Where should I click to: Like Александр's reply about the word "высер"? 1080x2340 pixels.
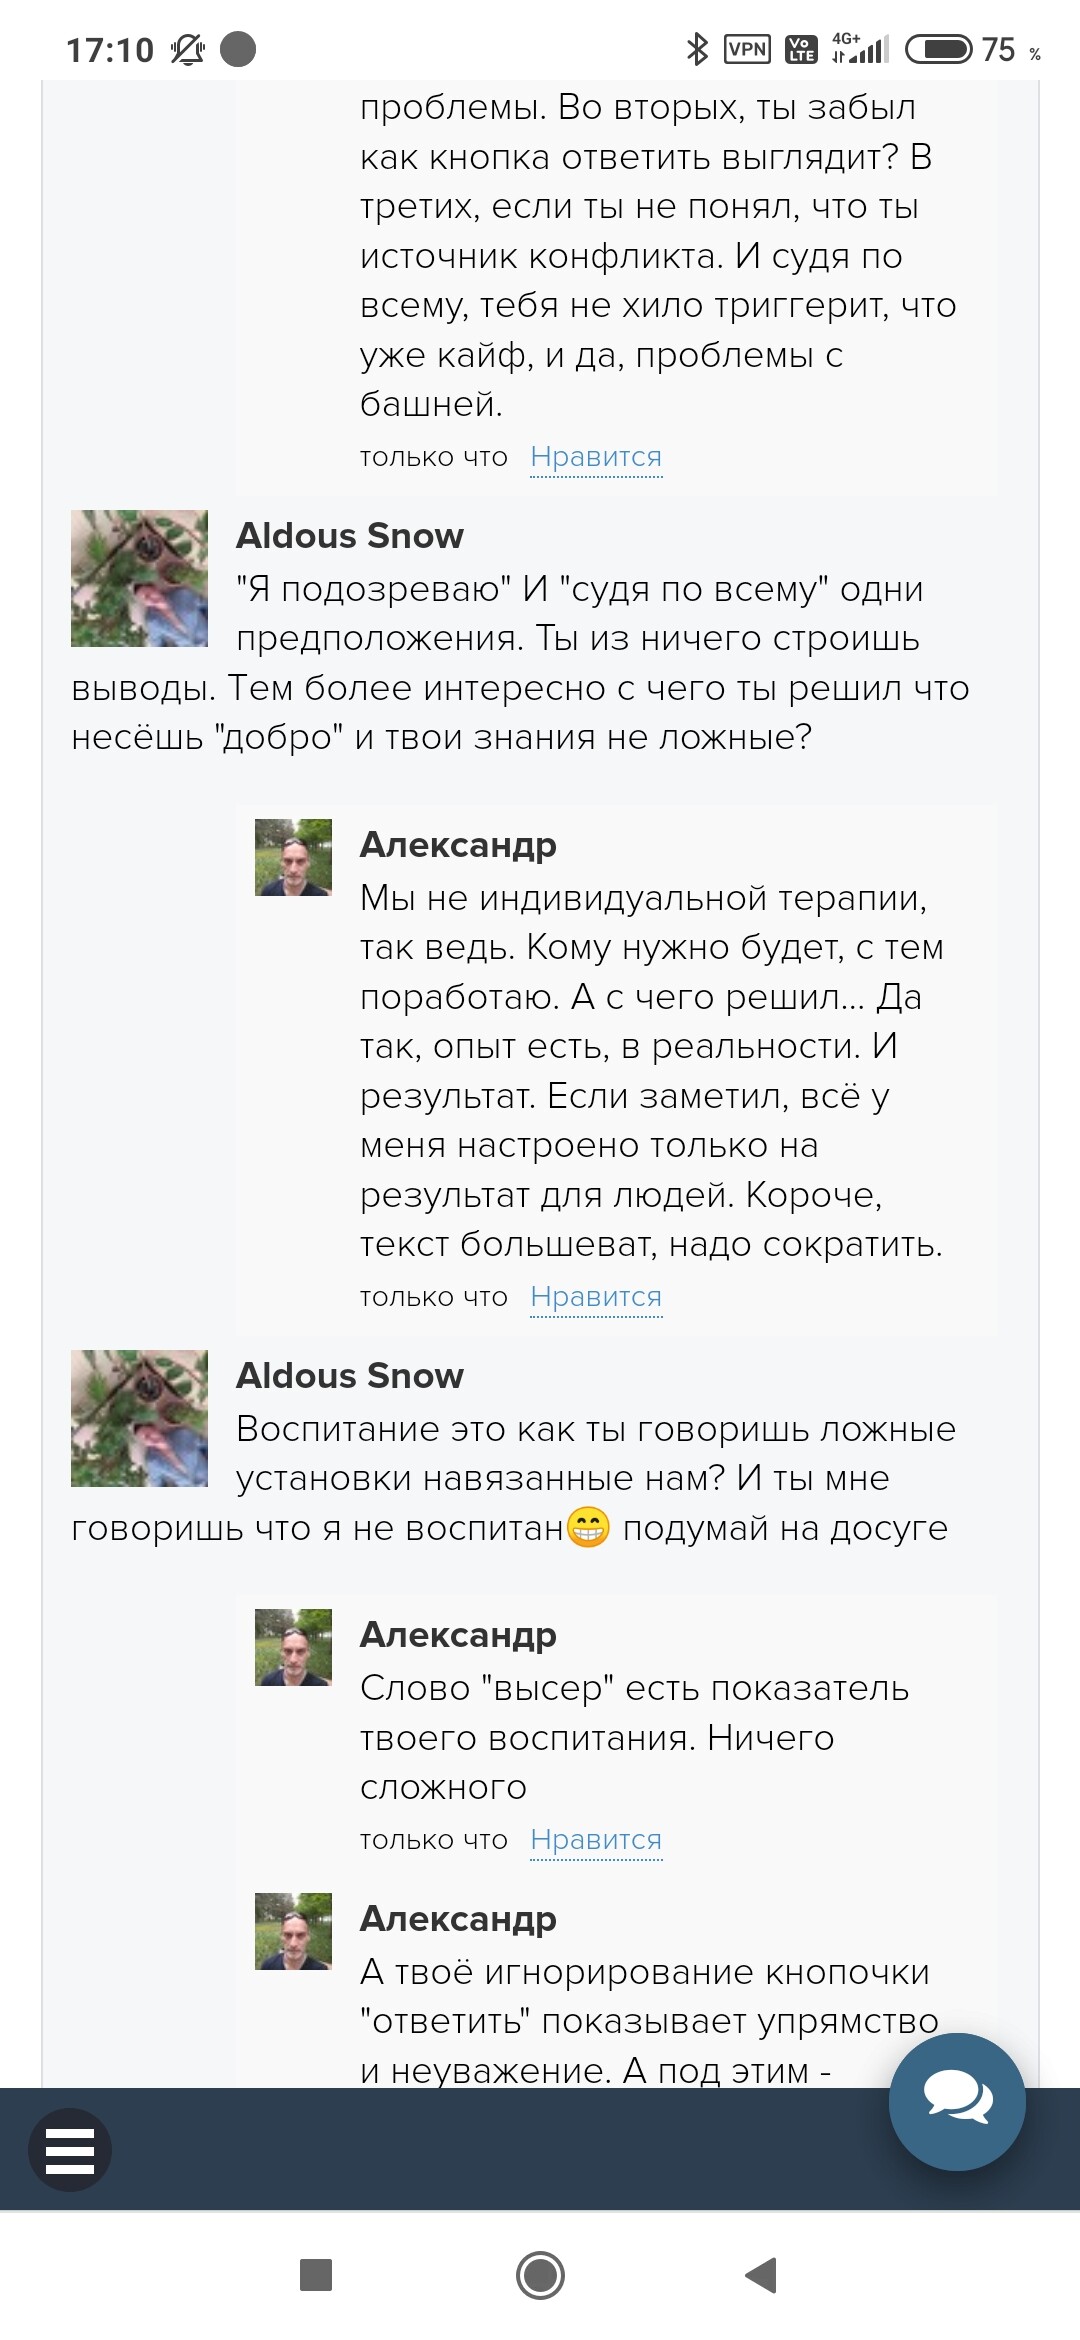[596, 1840]
